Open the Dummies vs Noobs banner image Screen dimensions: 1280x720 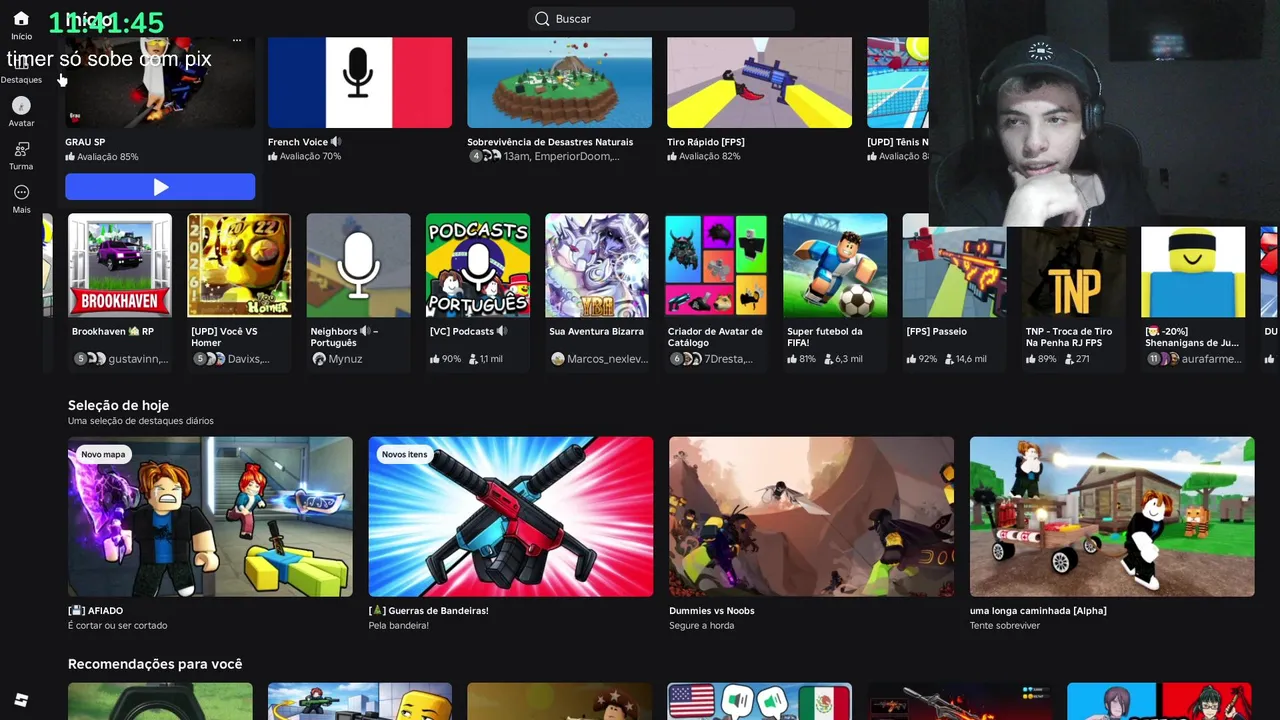(811, 516)
